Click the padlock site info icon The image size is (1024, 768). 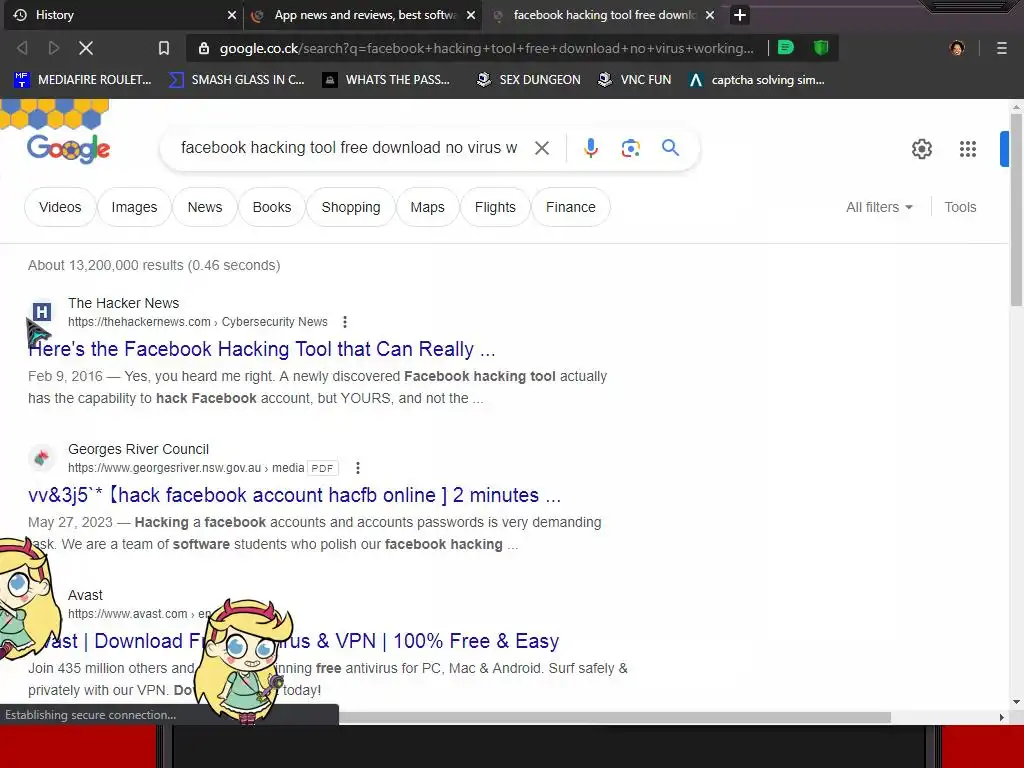(x=204, y=48)
